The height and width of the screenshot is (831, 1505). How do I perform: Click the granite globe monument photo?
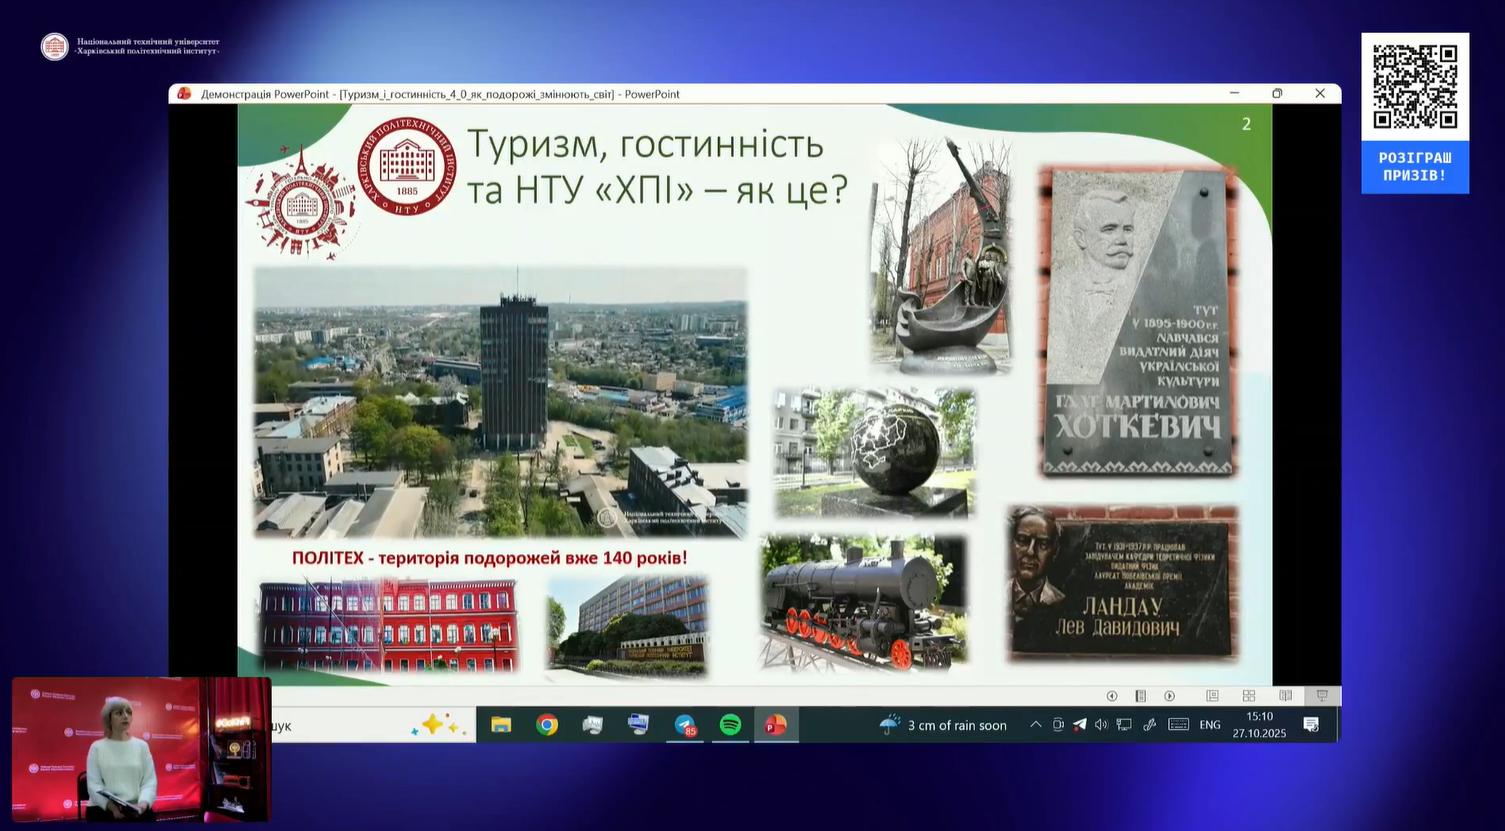[874, 453]
